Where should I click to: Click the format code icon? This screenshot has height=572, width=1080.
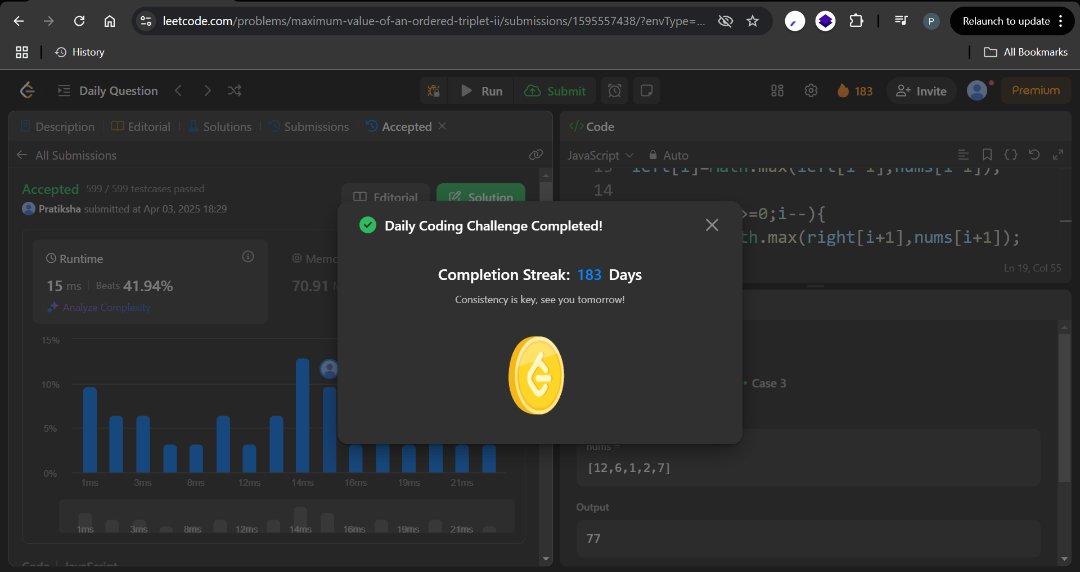point(964,155)
